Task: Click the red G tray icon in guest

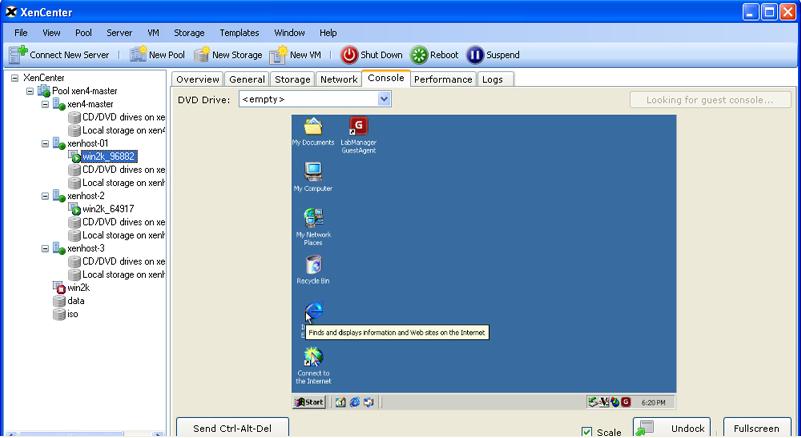Action: coord(626,402)
